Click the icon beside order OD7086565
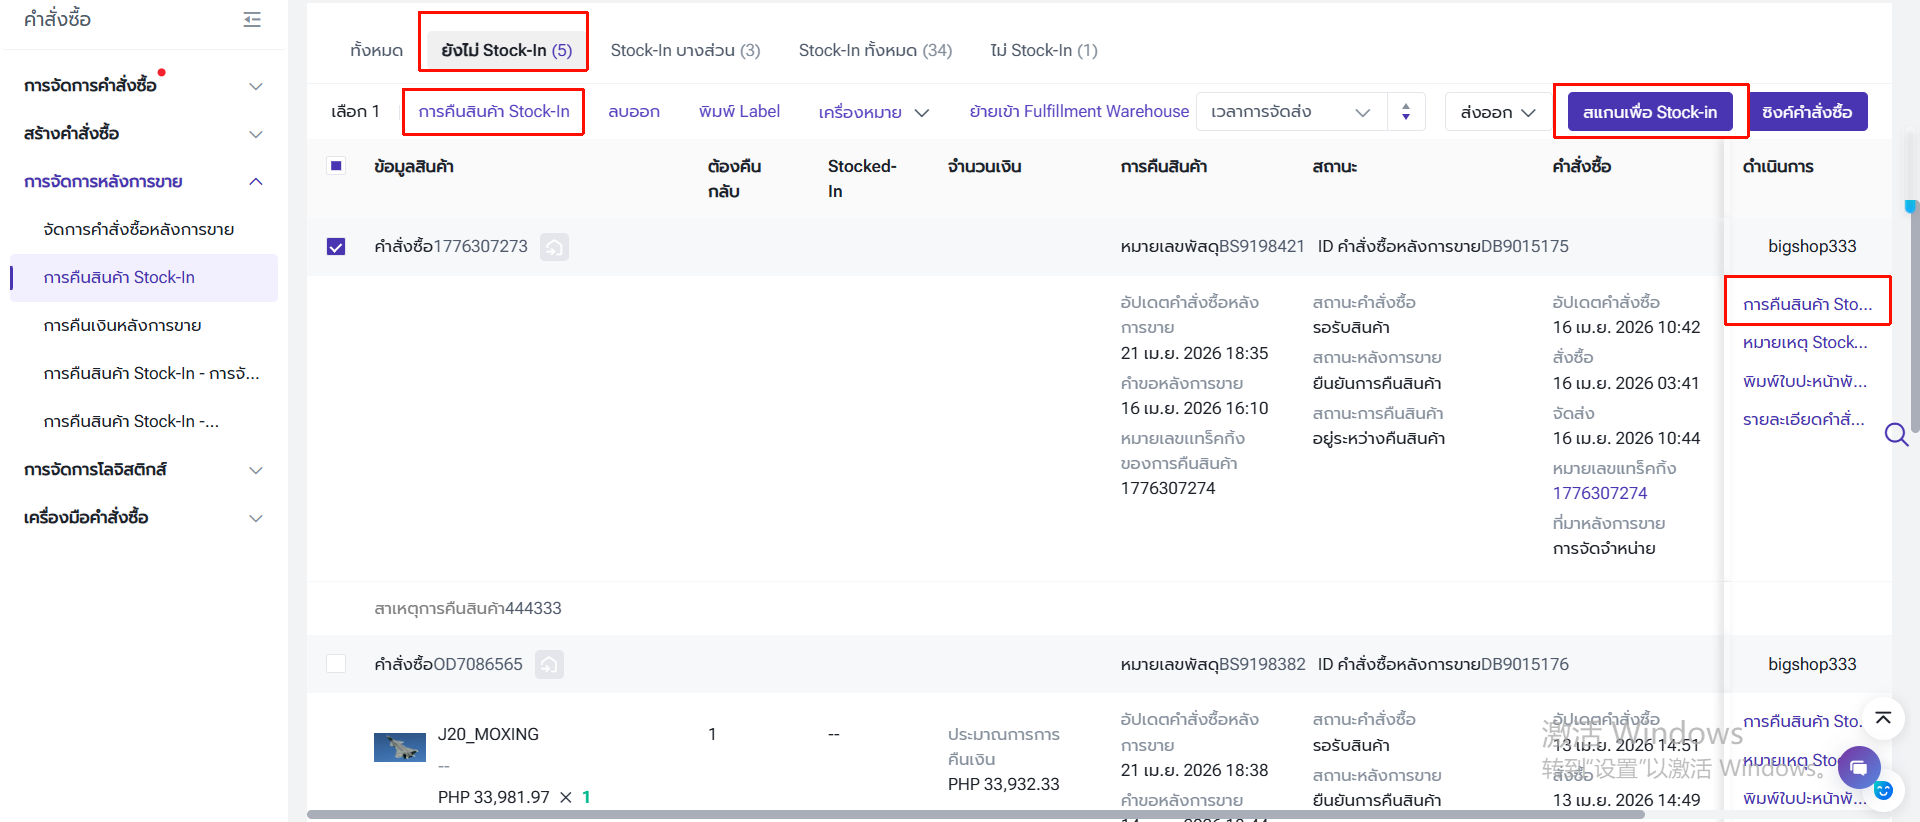This screenshot has width=1920, height=822. click(549, 665)
